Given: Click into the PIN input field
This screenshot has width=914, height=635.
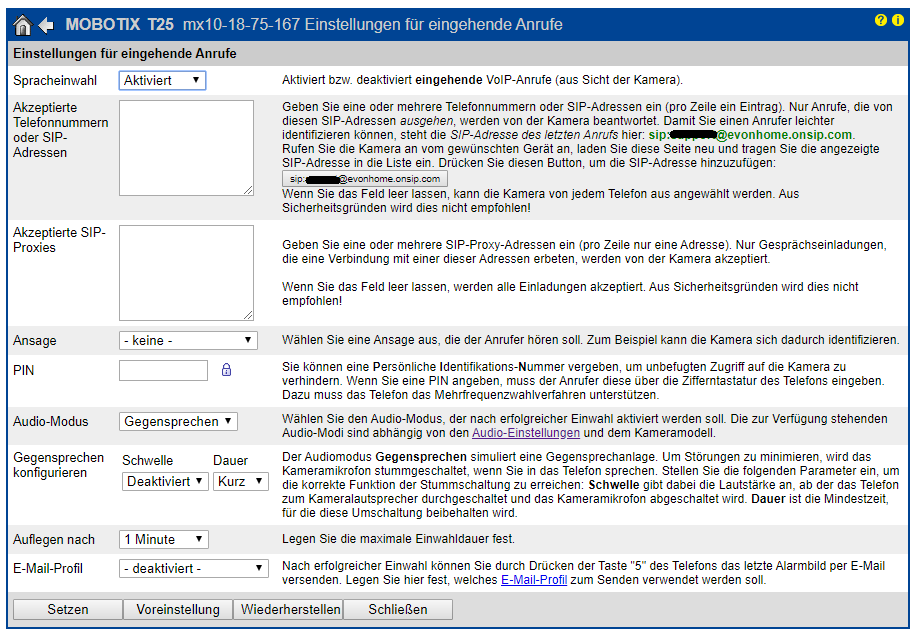Looking at the screenshot, I should [x=163, y=370].
